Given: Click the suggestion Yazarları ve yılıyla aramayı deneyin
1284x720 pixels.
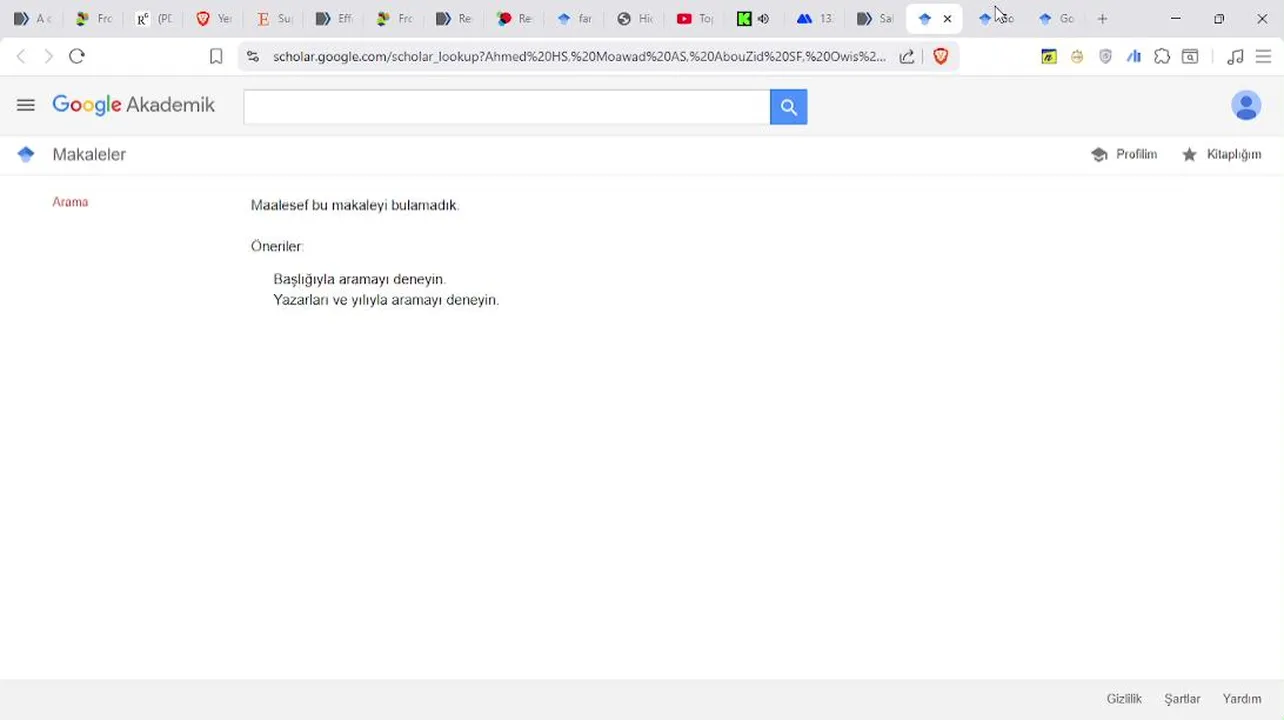Looking at the screenshot, I should pos(386,300).
